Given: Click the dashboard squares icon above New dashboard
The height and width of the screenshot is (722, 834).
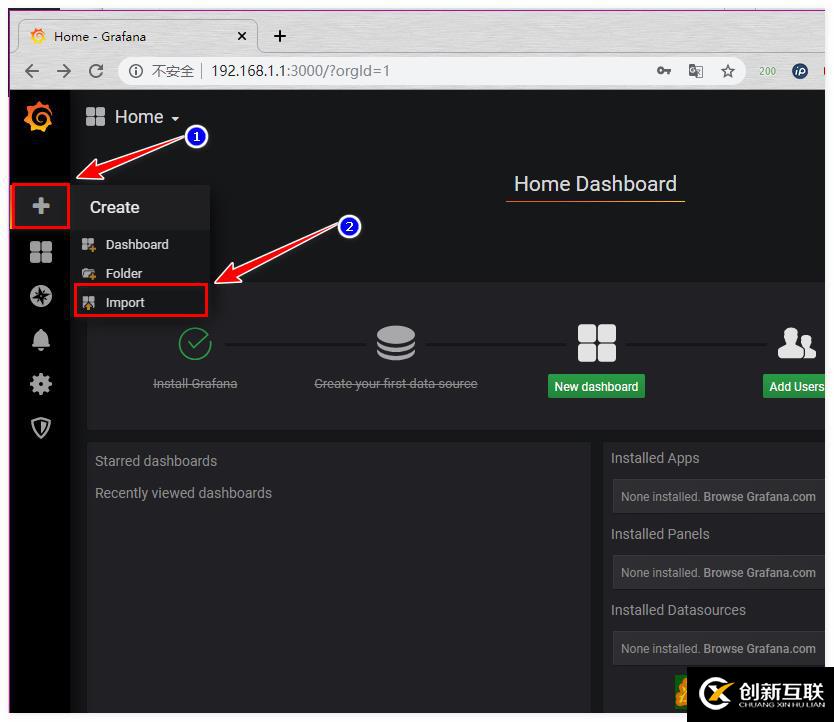Looking at the screenshot, I should click(597, 343).
